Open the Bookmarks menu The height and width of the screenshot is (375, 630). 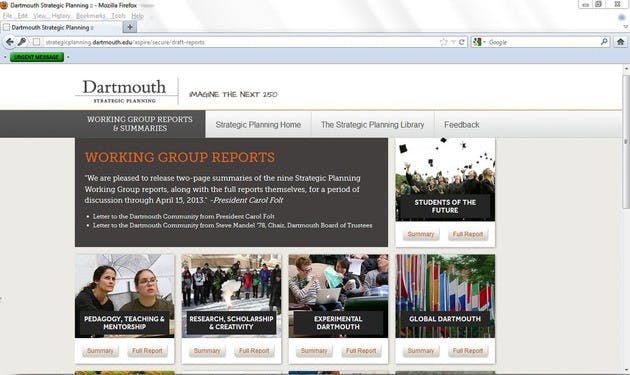point(90,16)
